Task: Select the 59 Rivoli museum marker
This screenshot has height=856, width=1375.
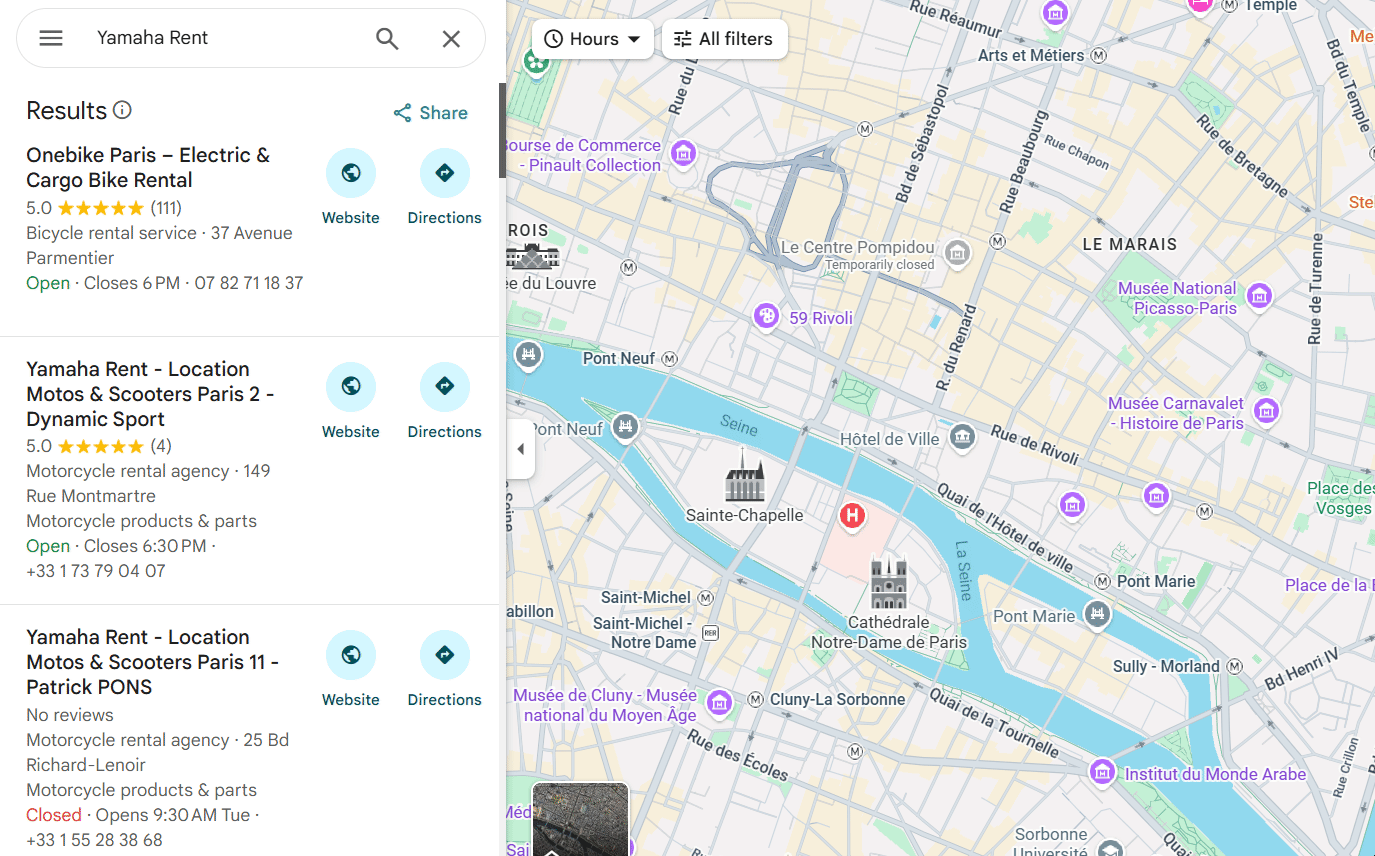Action: [x=766, y=315]
